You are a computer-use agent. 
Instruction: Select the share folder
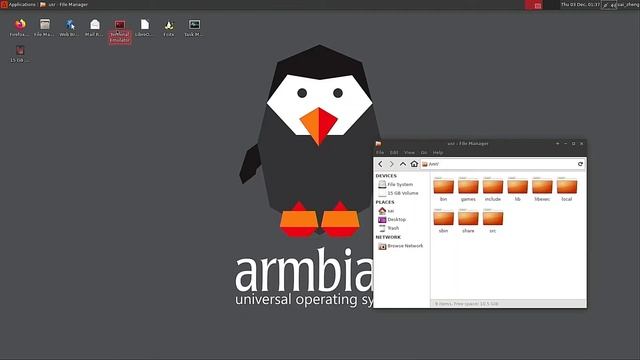click(468, 221)
